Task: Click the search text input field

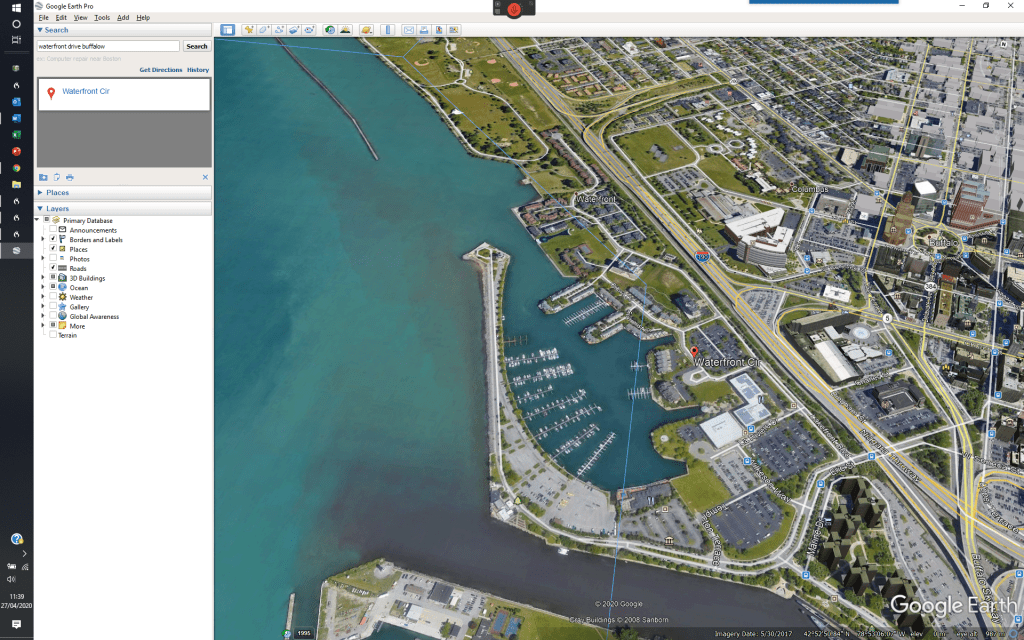Action: (108, 46)
